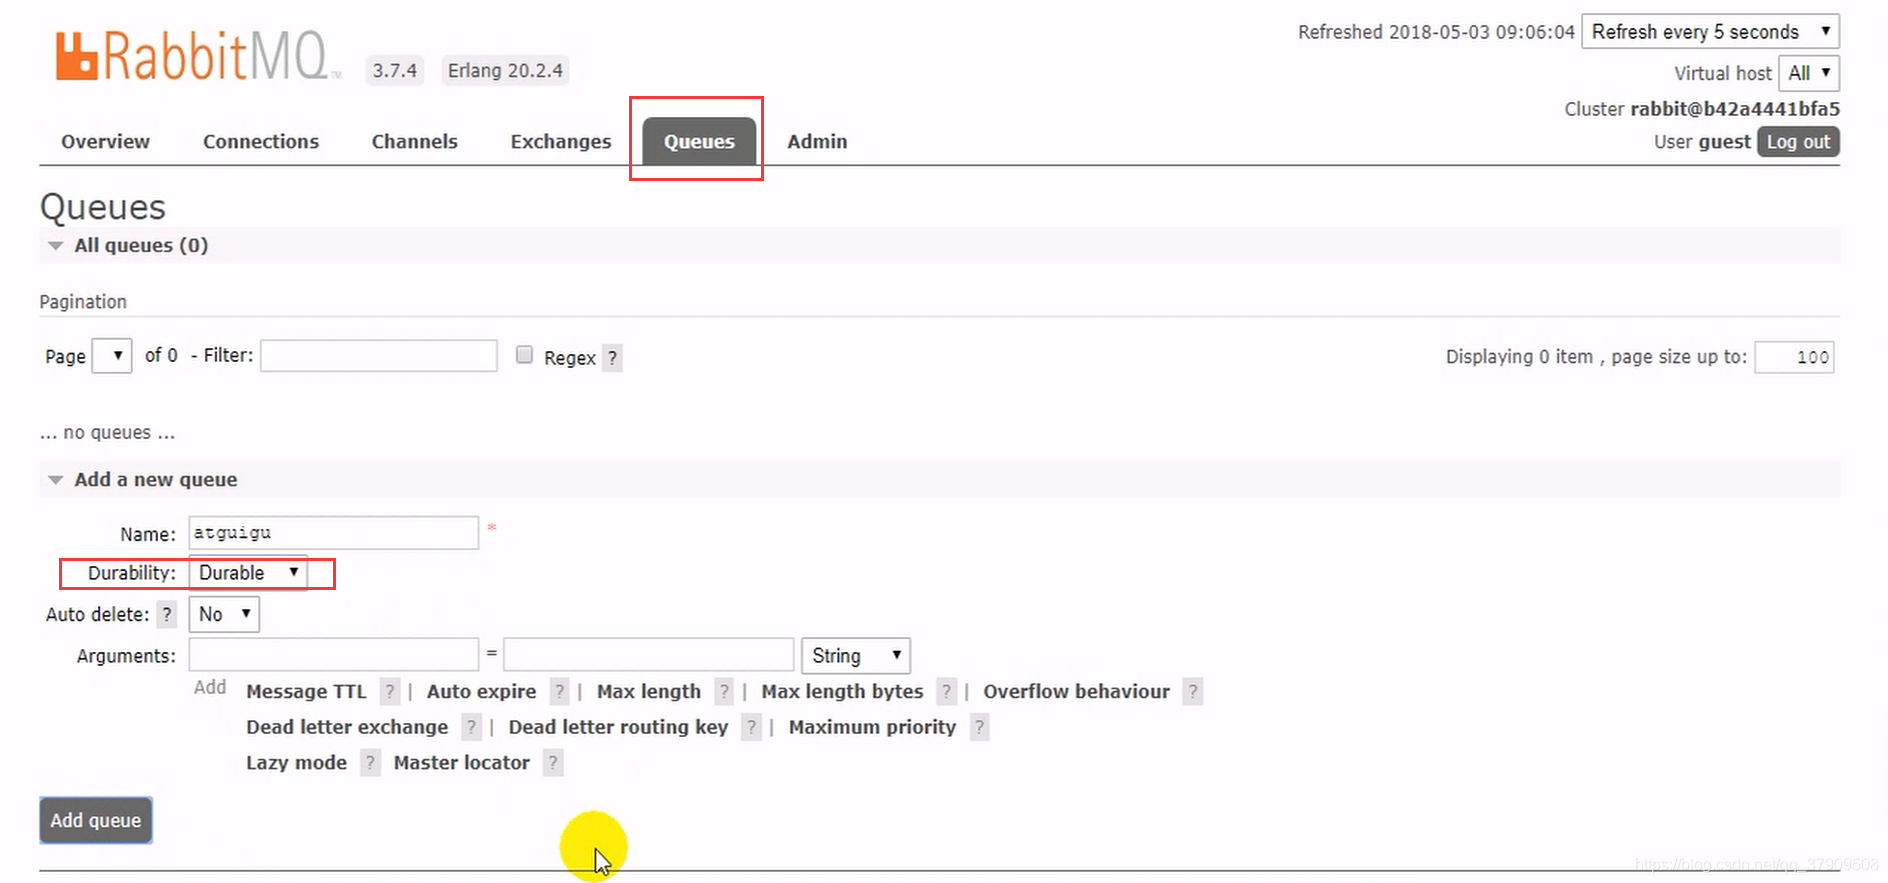1888x883 pixels.
Task: Open the Refresh every 5 seconds dropdown
Action: coord(1710,32)
